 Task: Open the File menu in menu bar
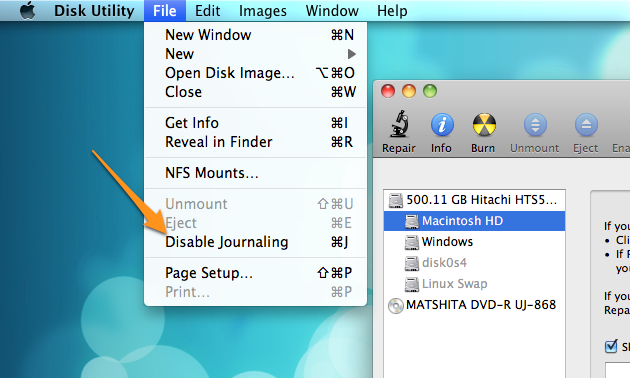[x=165, y=10]
